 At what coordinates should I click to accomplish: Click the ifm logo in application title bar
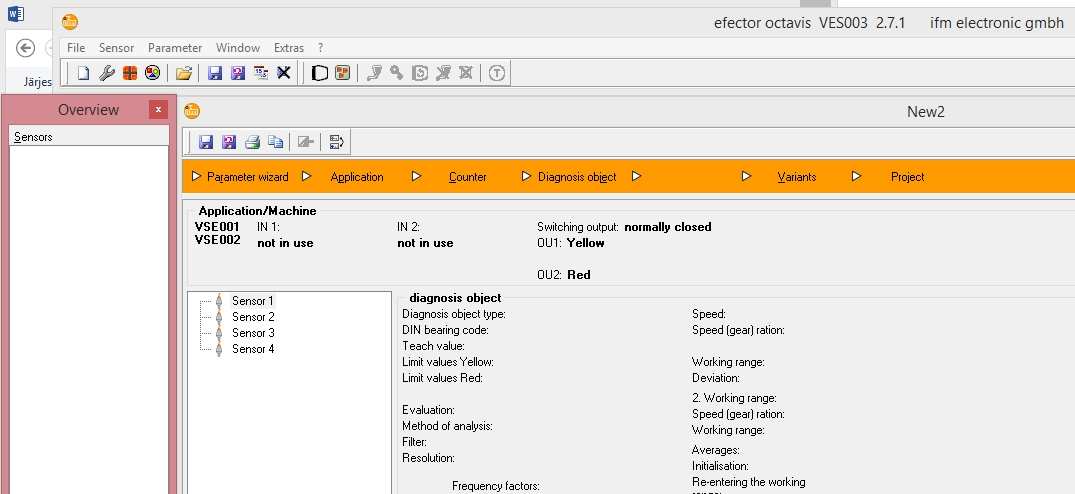(x=70, y=22)
